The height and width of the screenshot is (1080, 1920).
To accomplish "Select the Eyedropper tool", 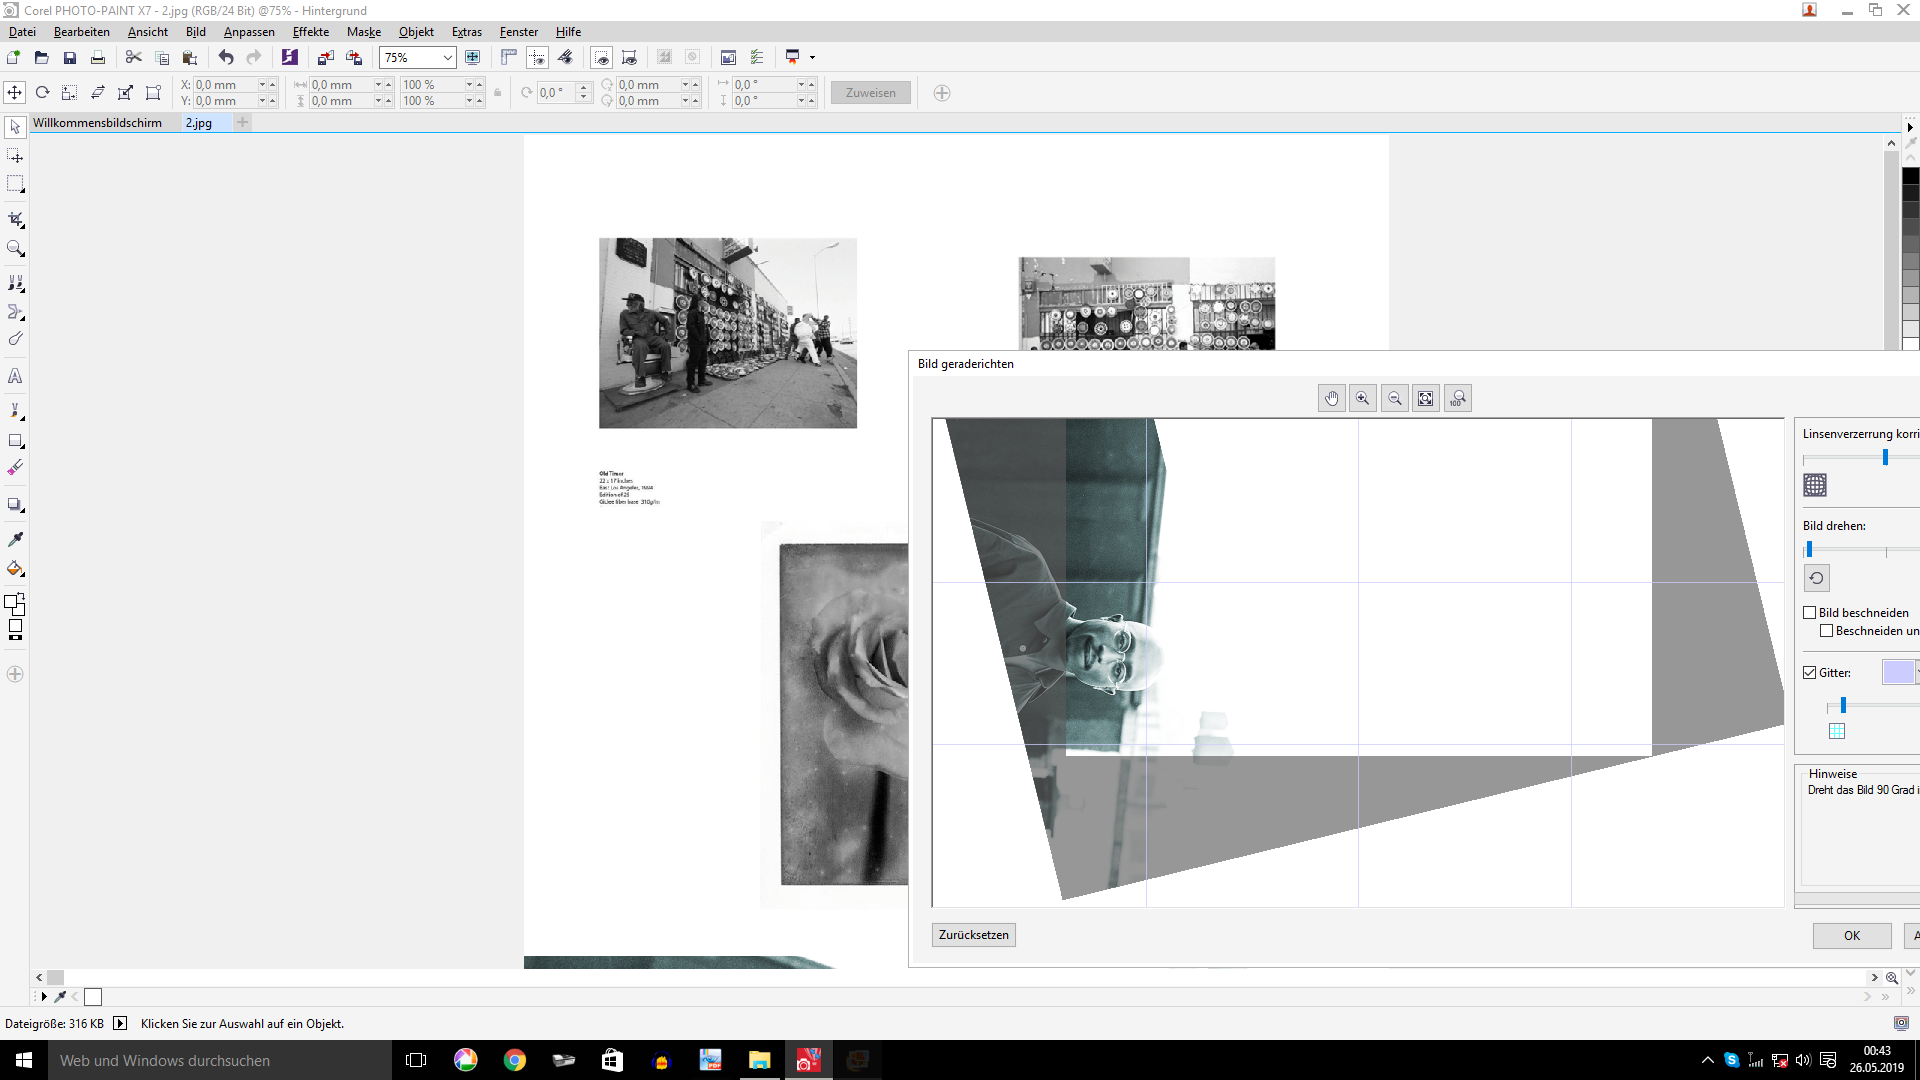I will pos(15,539).
